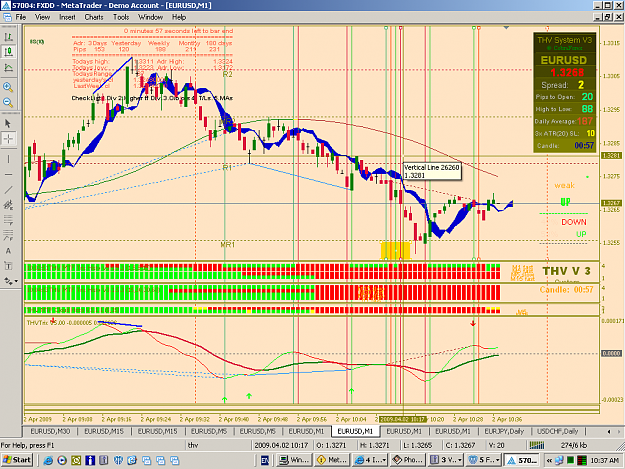Click the 1.3281 price axis label

point(611,155)
